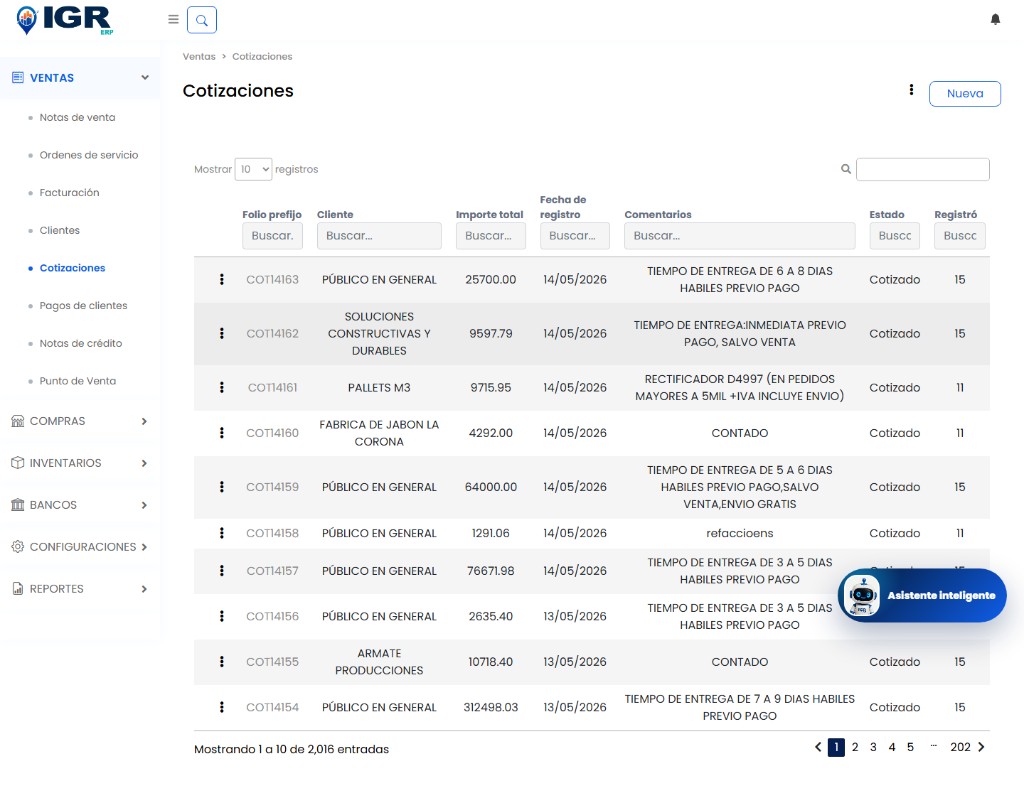This screenshot has width=1024, height=798.
Task: Click the Inventarios box icon
Action: (x=18, y=463)
